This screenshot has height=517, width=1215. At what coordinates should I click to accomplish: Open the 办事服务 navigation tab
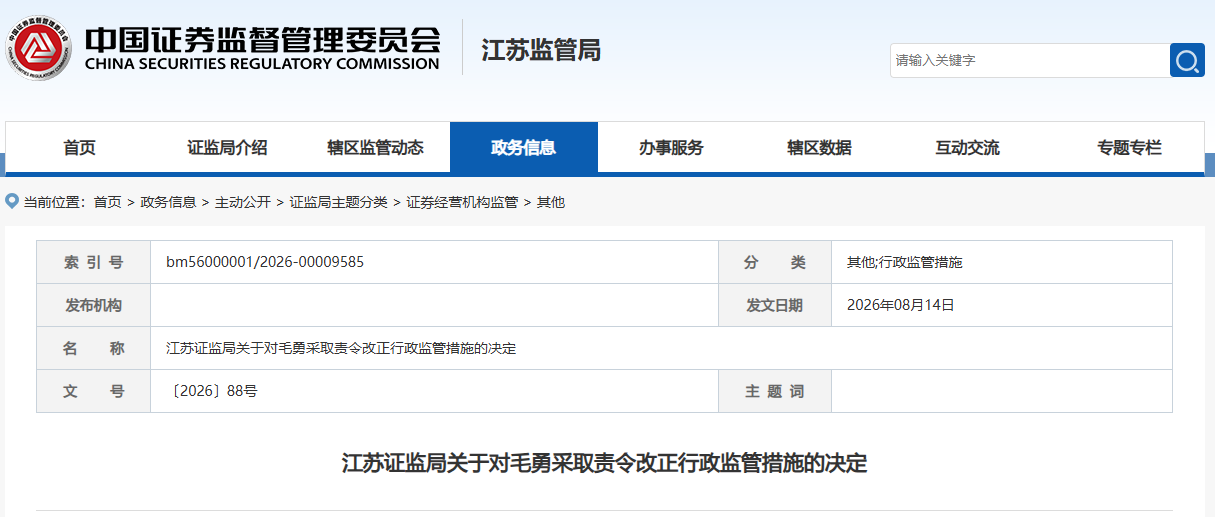tap(672, 148)
